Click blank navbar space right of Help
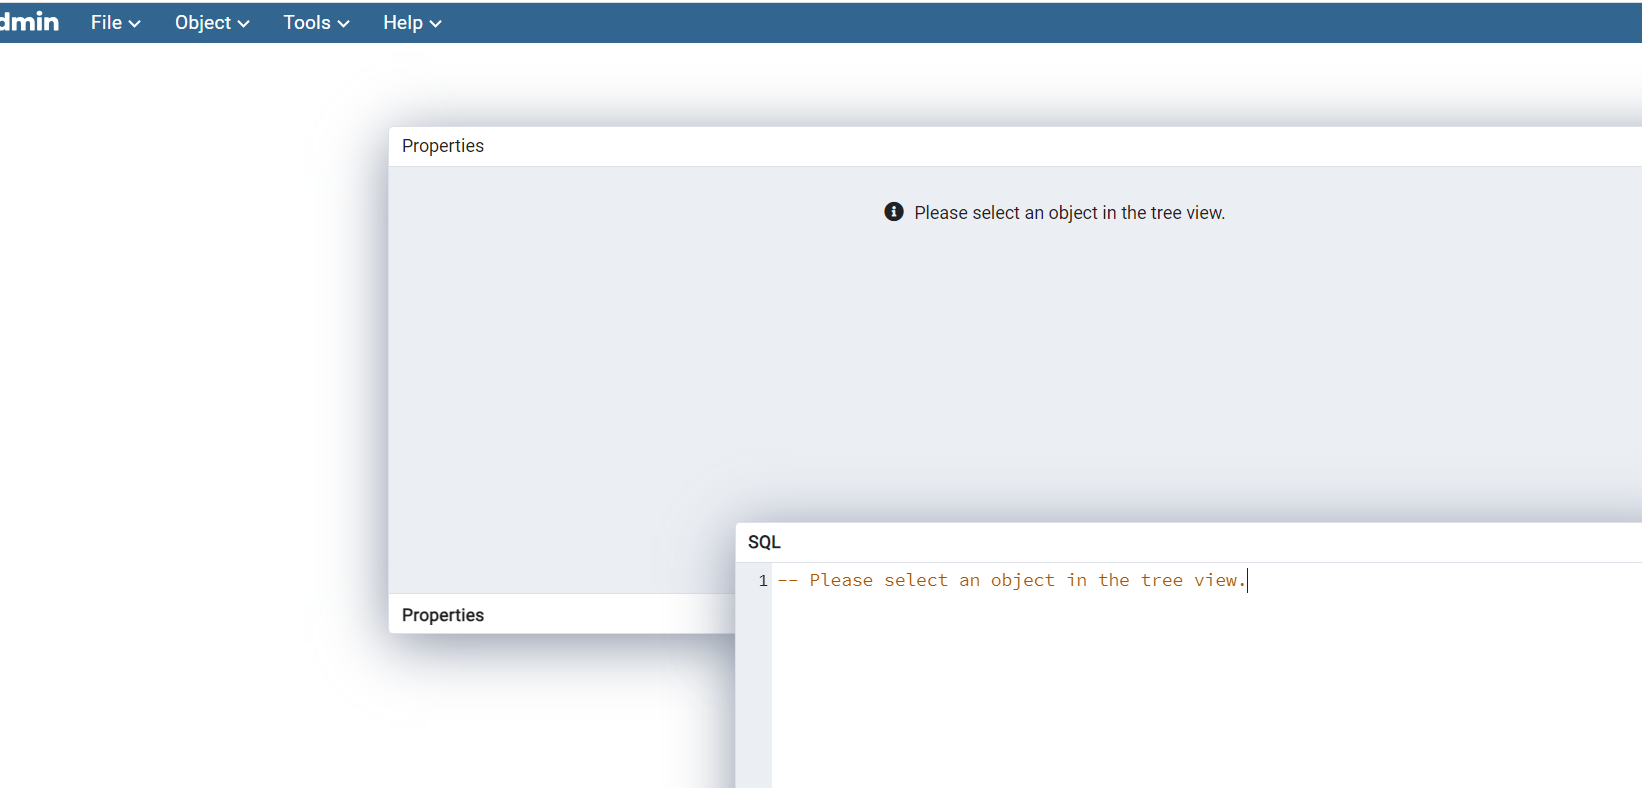1642x788 pixels. point(1000,23)
